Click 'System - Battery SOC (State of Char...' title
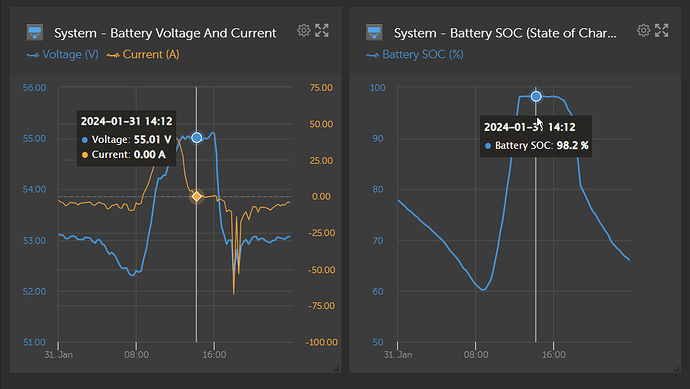Image resolution: width=690 pixels, height=389 pixels. tap(505, 33)
